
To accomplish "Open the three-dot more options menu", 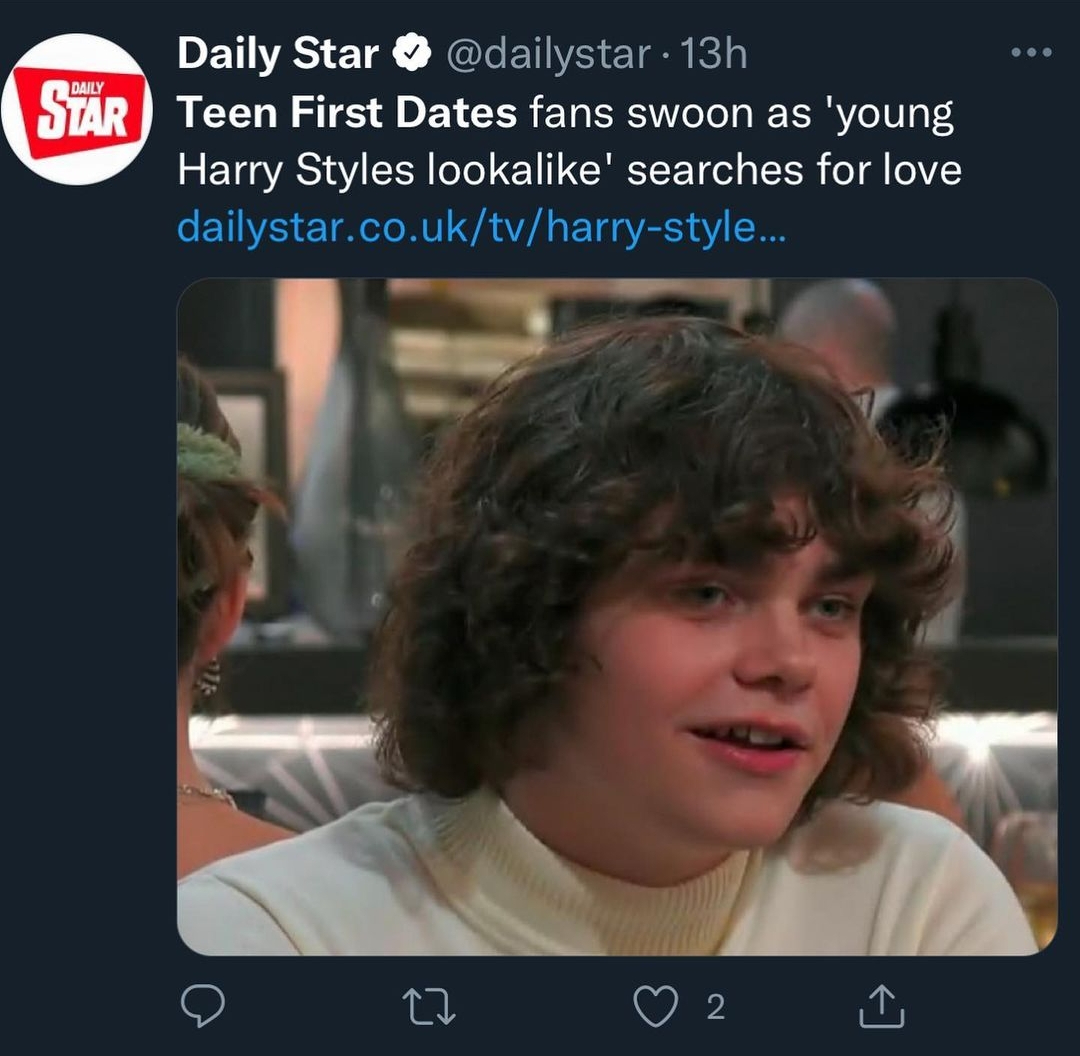I will coord(1032,53).
